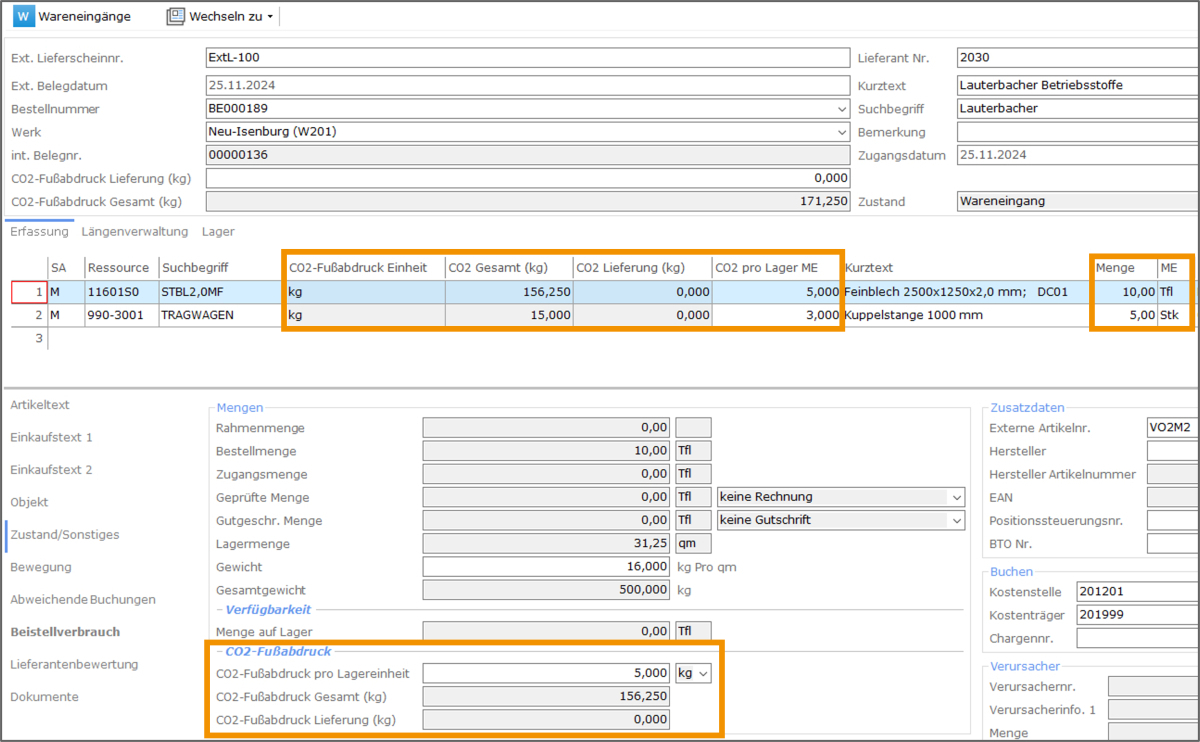Expand the Bestellnummer BE000189 dropdown
Image resolution: width=1200 pixels, height=742 pixels.
coord(840,109)
